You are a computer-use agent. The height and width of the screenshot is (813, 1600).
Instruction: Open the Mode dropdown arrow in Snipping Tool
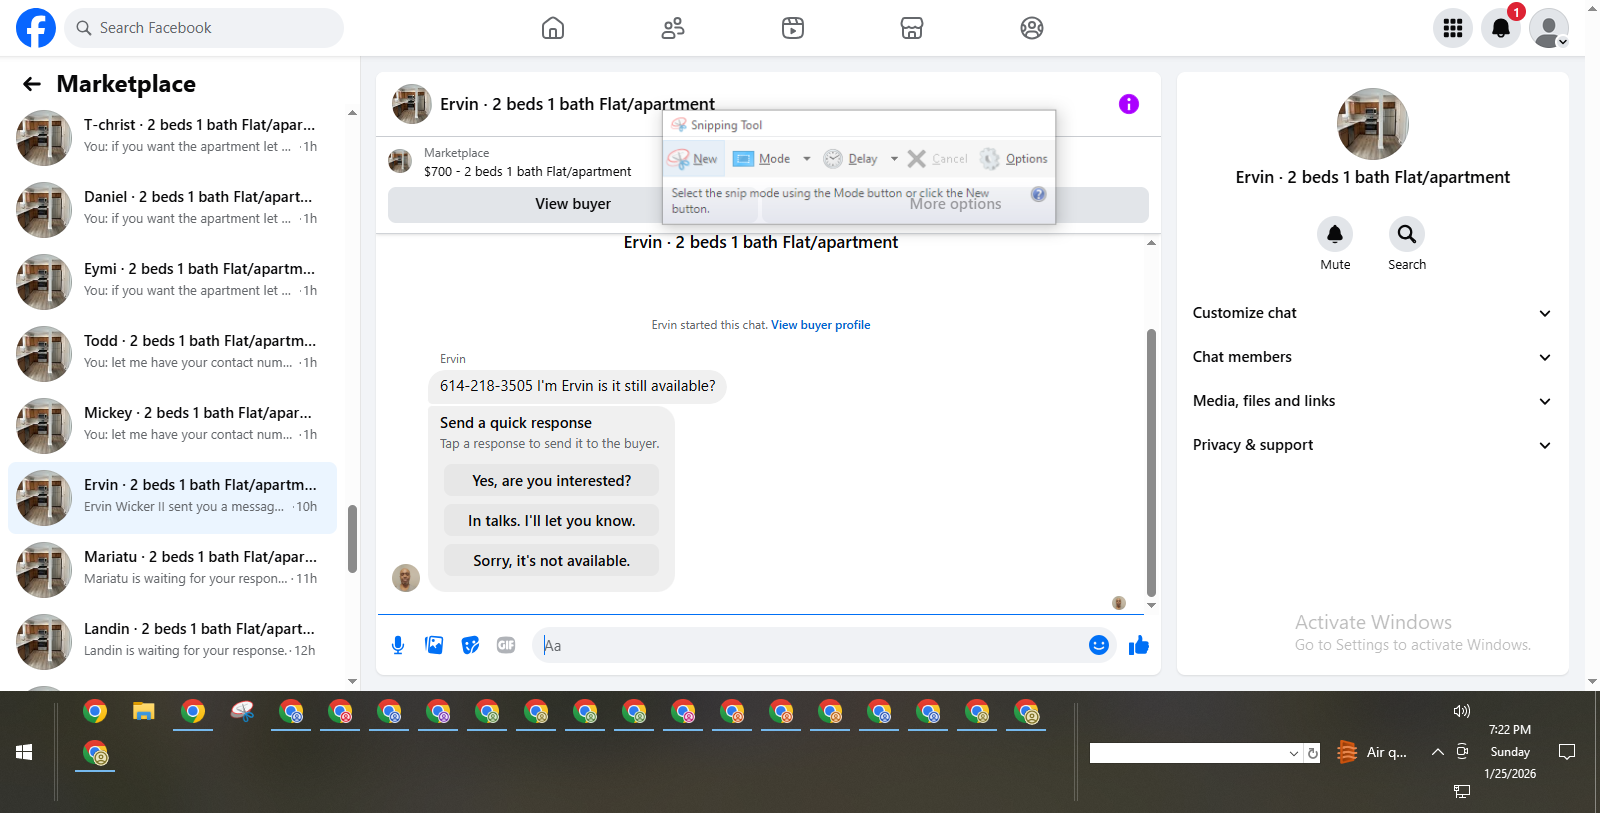click(807, 159)
